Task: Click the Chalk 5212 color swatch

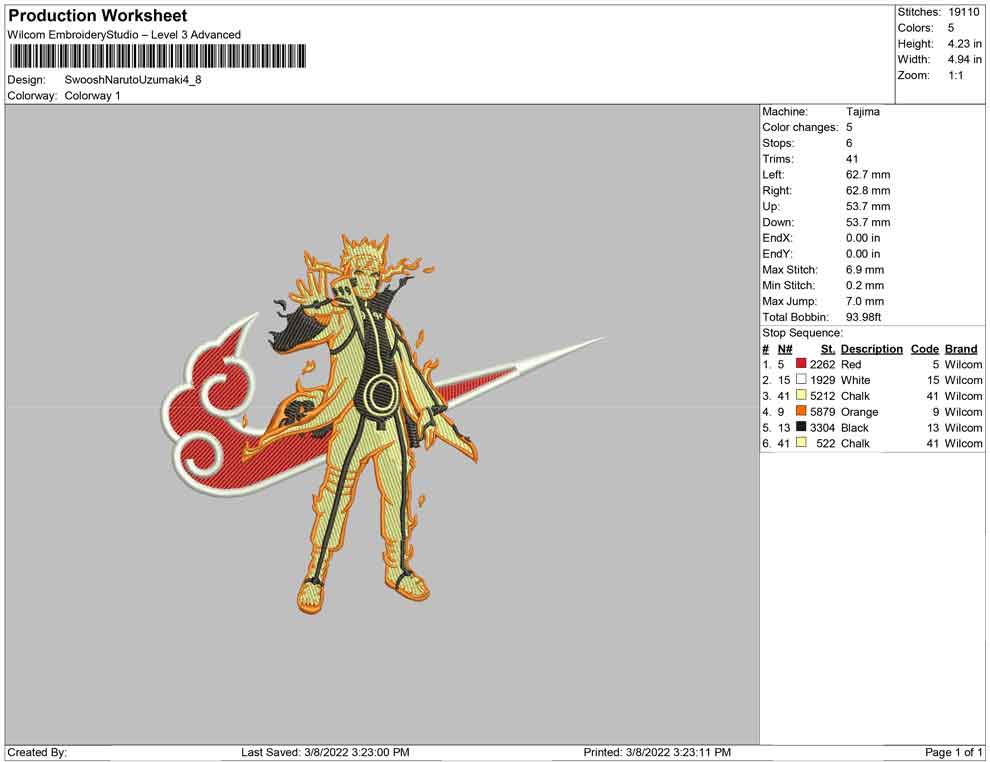Action: [801, 395]
